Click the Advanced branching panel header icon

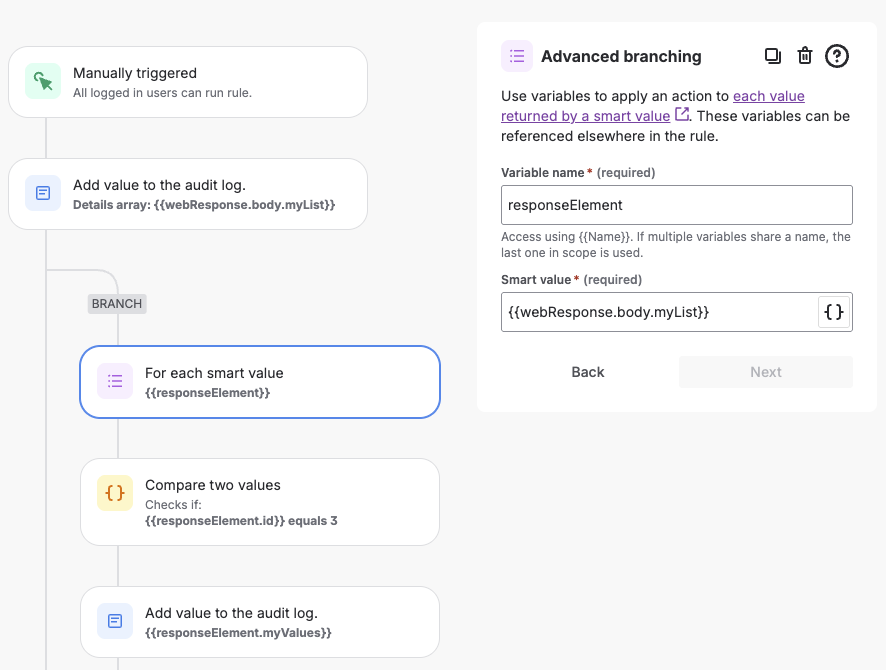516,56
